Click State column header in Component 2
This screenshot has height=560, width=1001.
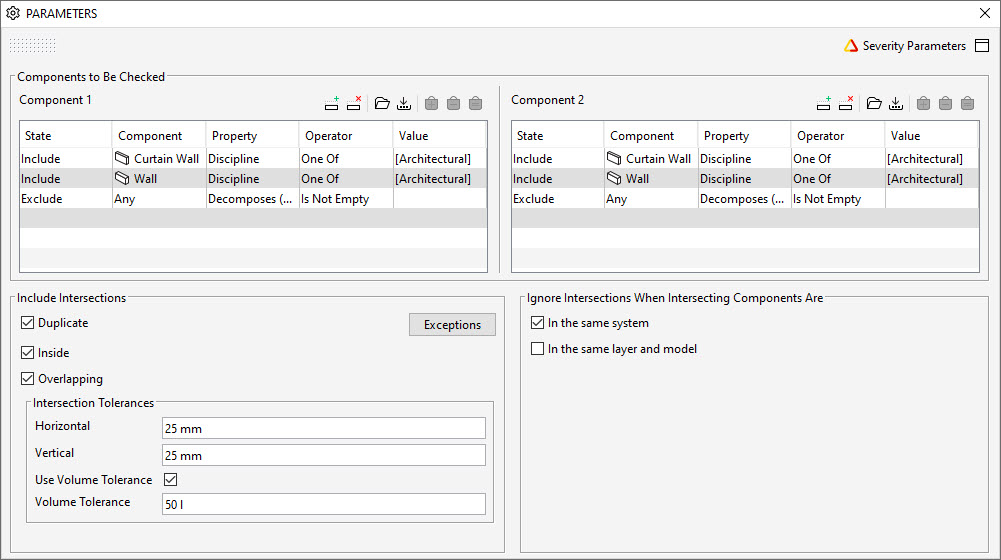point(558,135)
